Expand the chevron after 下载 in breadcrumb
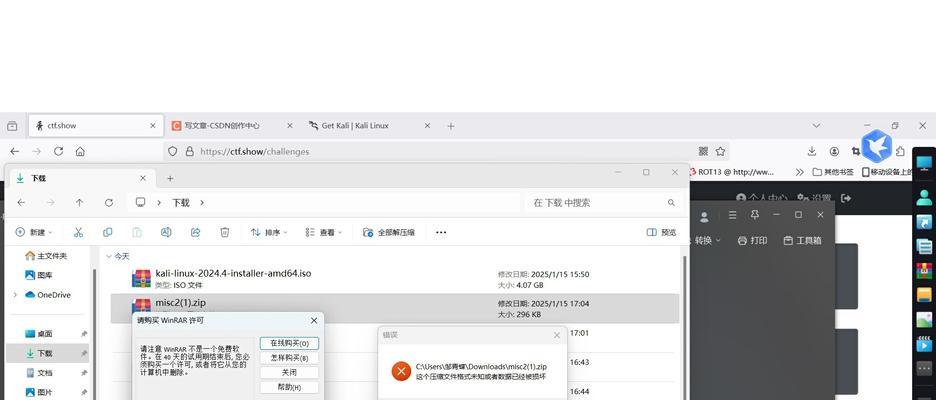The width and height of the screenshot is (936, 400). pyautogui.click(x=202, y=203)
